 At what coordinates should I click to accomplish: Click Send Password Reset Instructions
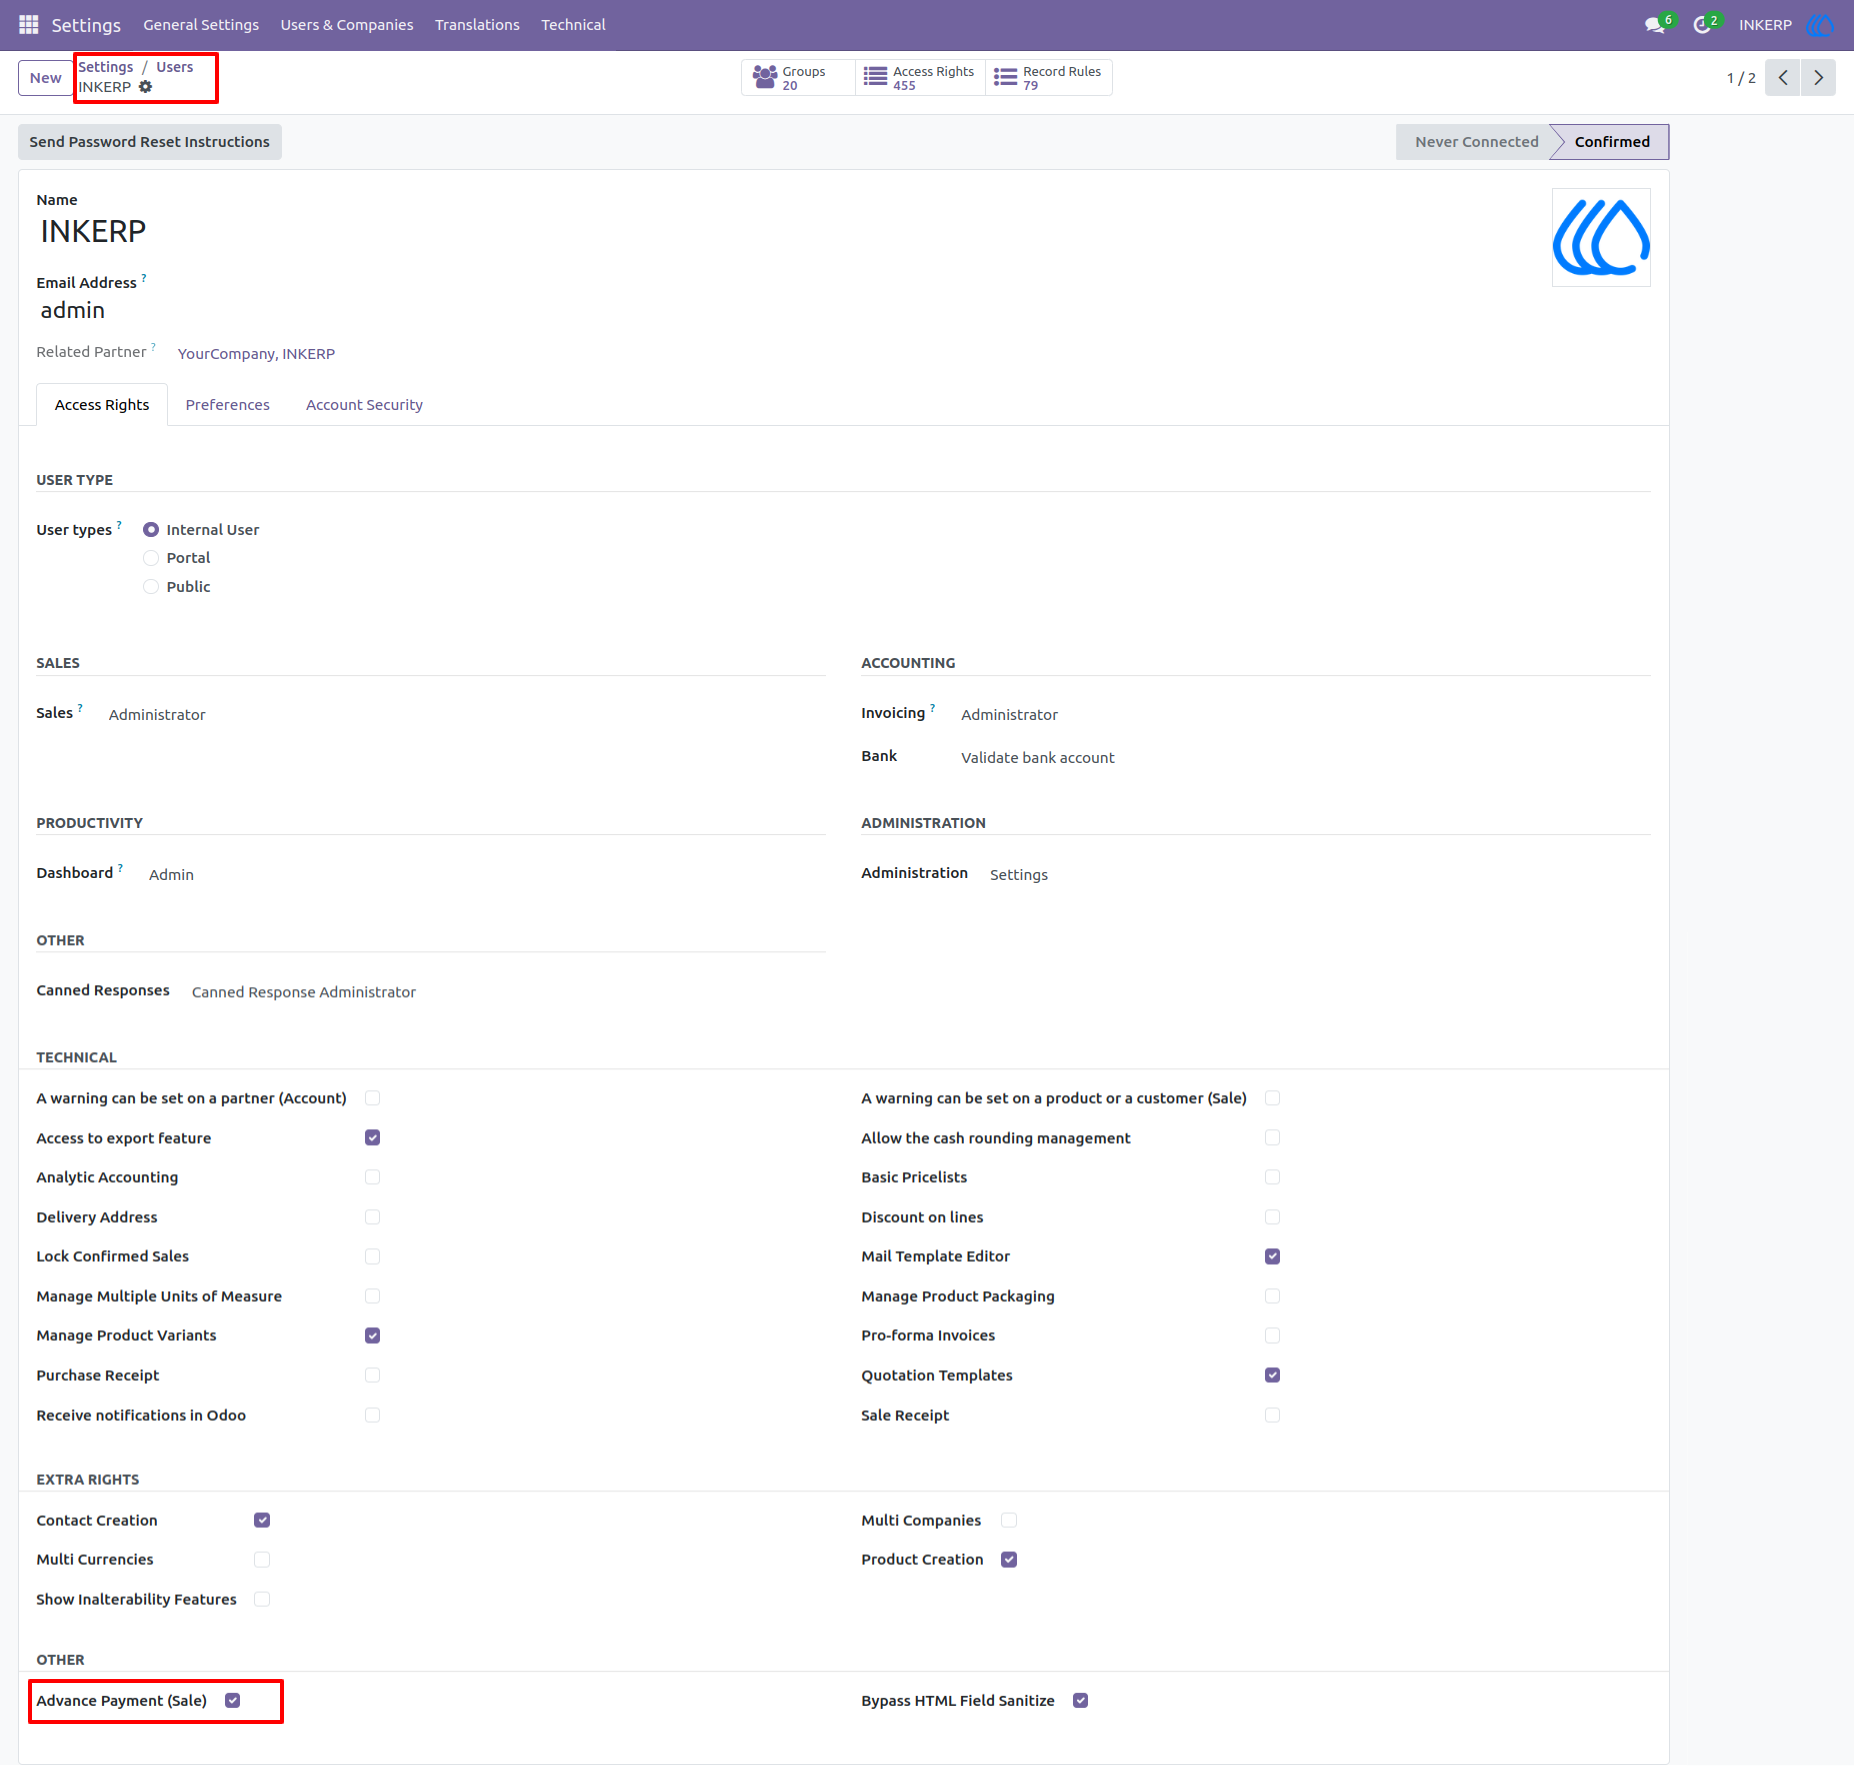(150, 142)
